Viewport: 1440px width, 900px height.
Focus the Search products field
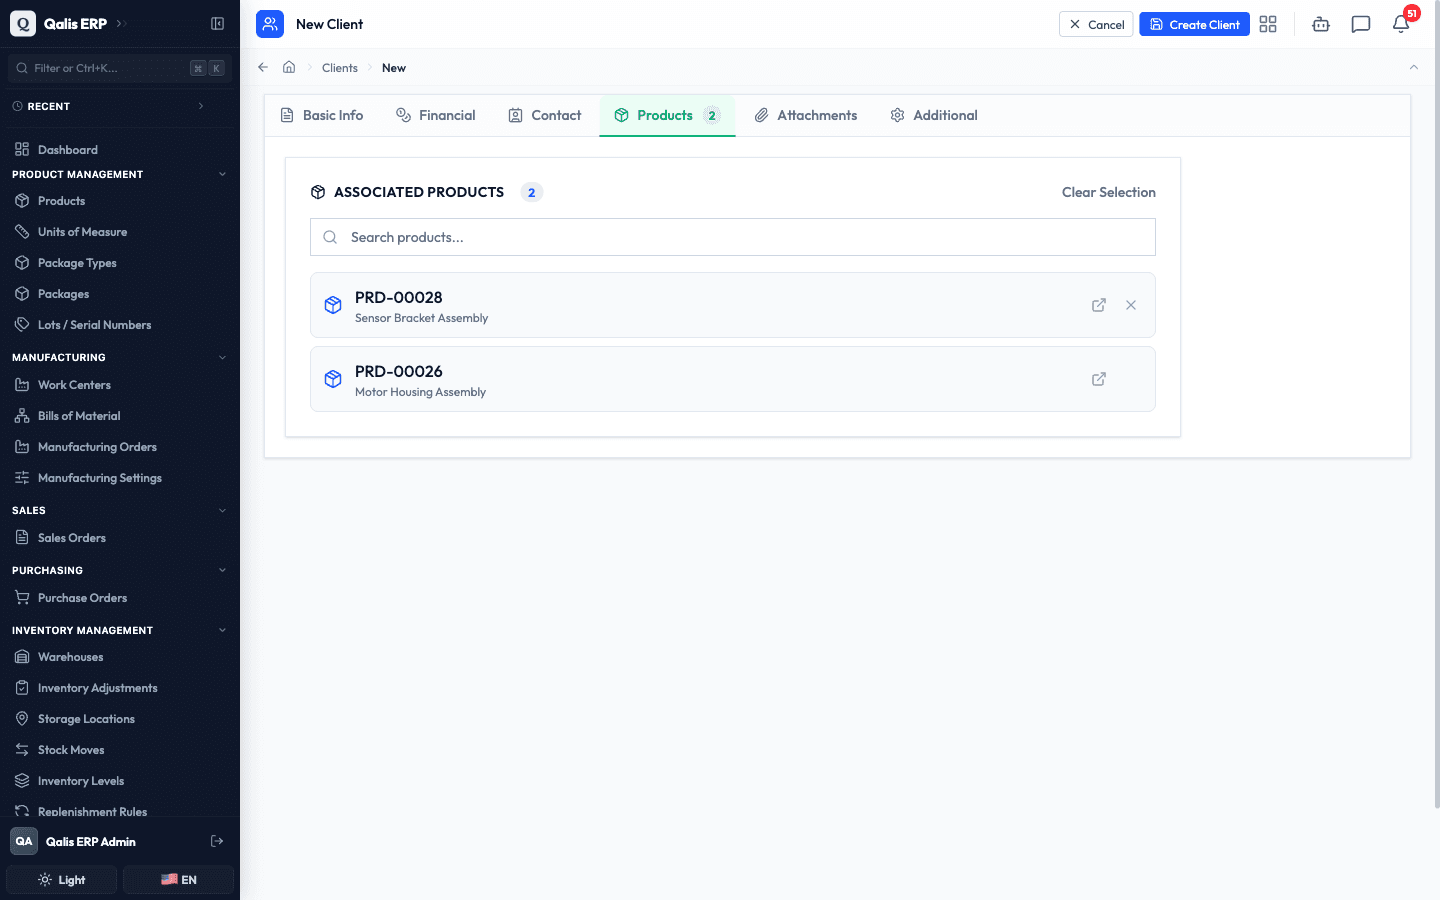[x=733, y=237]
